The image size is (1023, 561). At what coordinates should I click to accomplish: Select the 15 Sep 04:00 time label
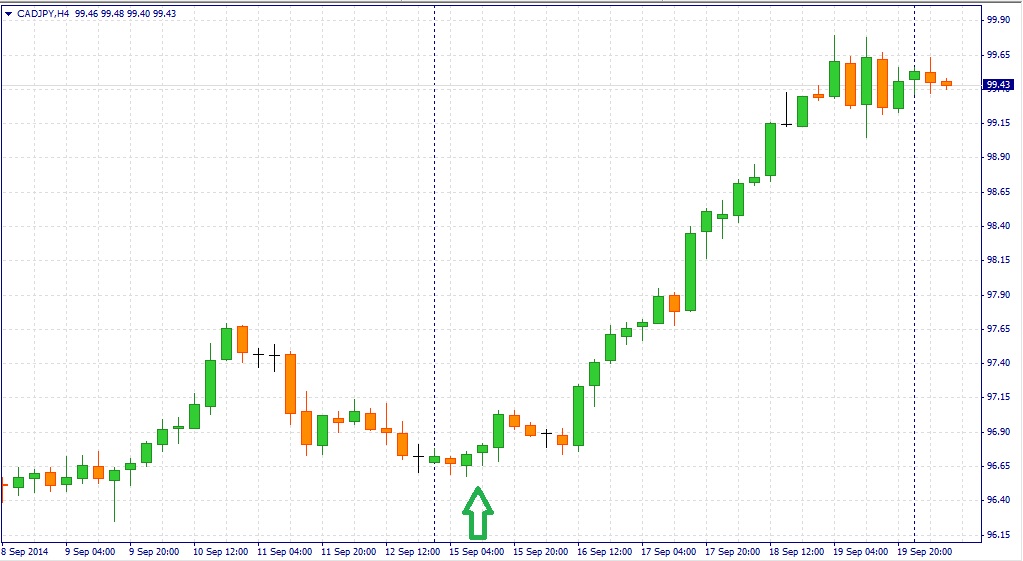pyautogui.click(x=476, y=551)
